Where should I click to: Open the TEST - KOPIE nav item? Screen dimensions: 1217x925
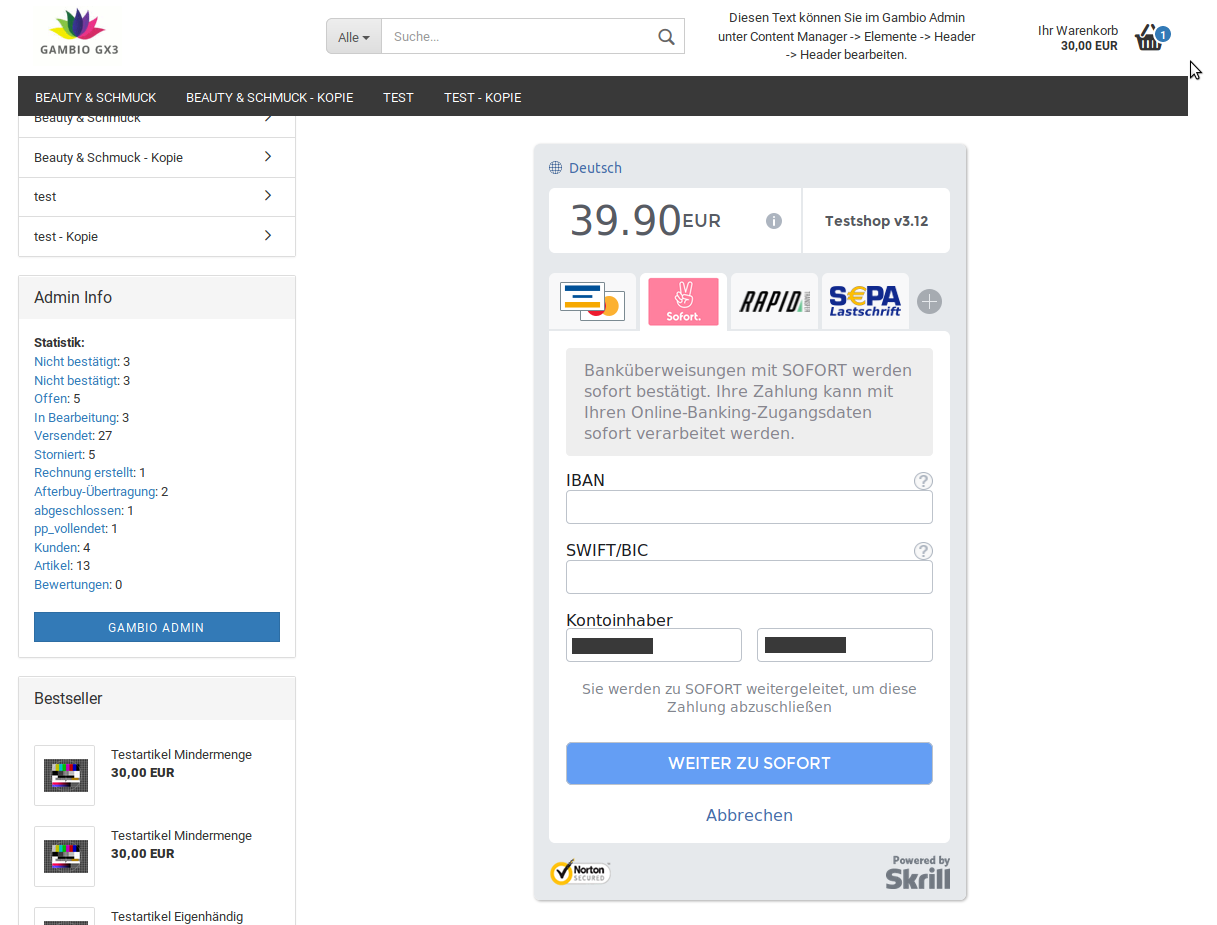click(x=482, y=97)
